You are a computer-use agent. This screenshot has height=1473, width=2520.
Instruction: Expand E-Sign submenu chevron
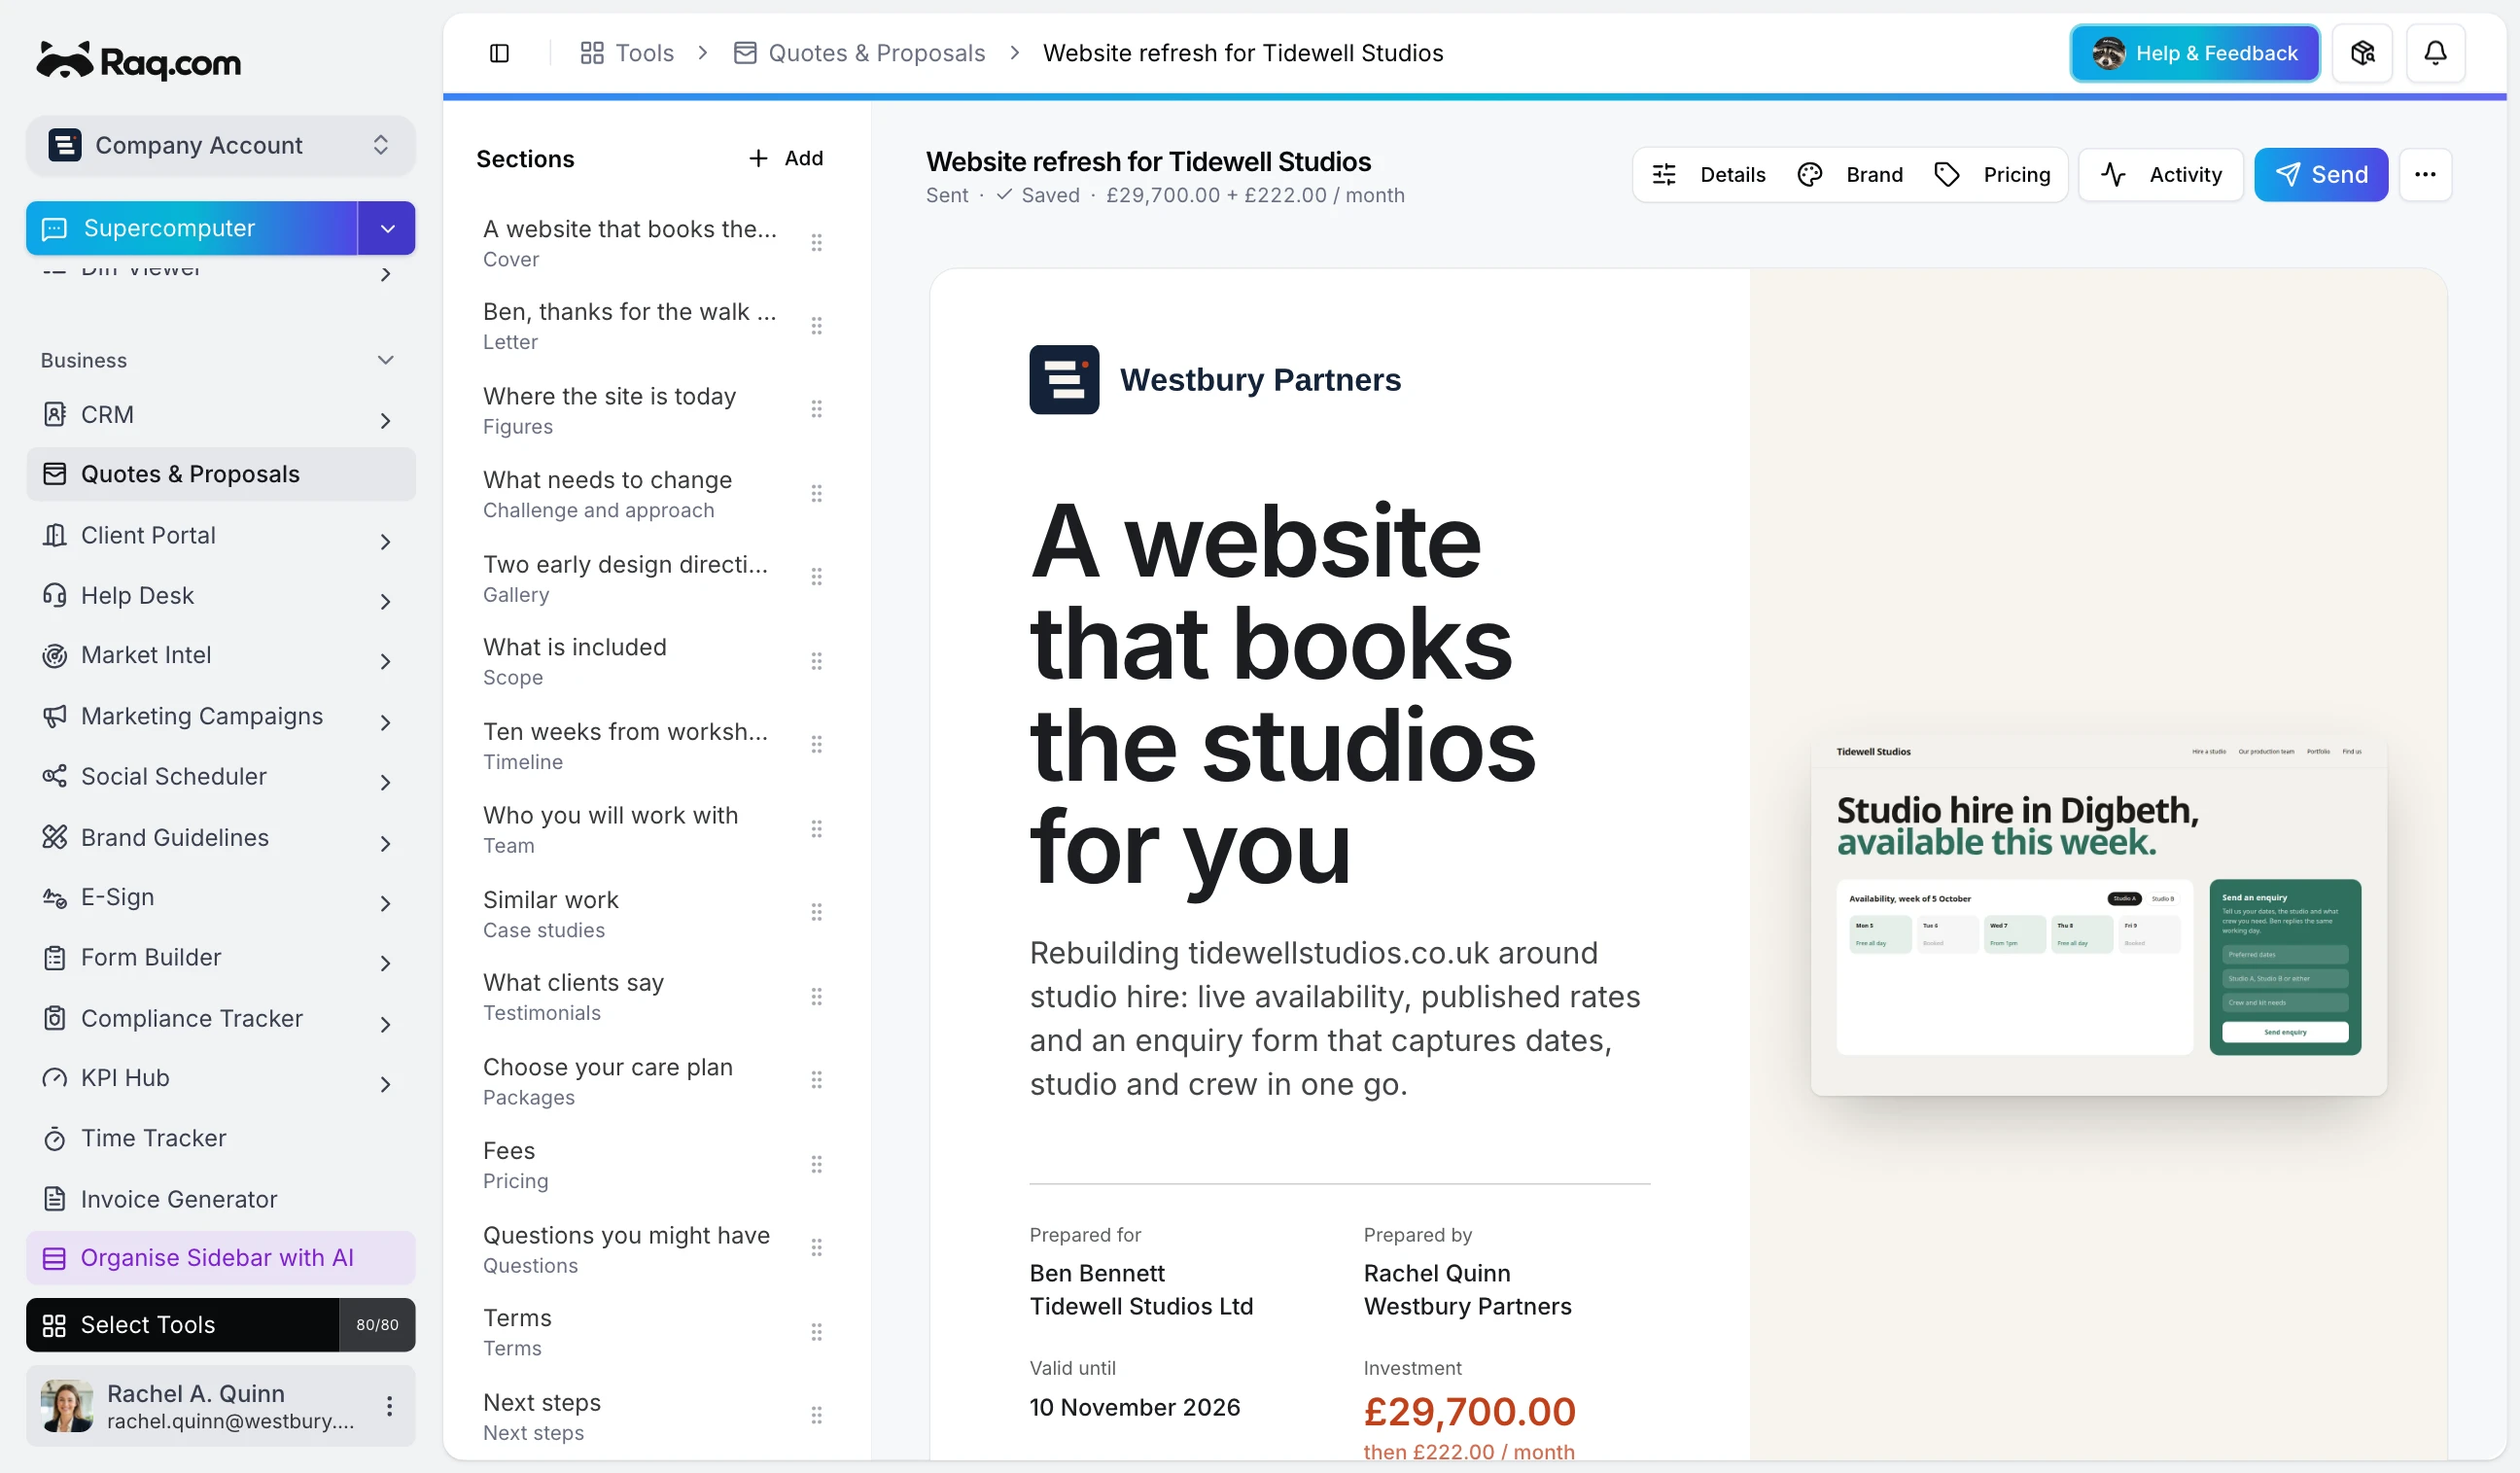pos(385,904)
